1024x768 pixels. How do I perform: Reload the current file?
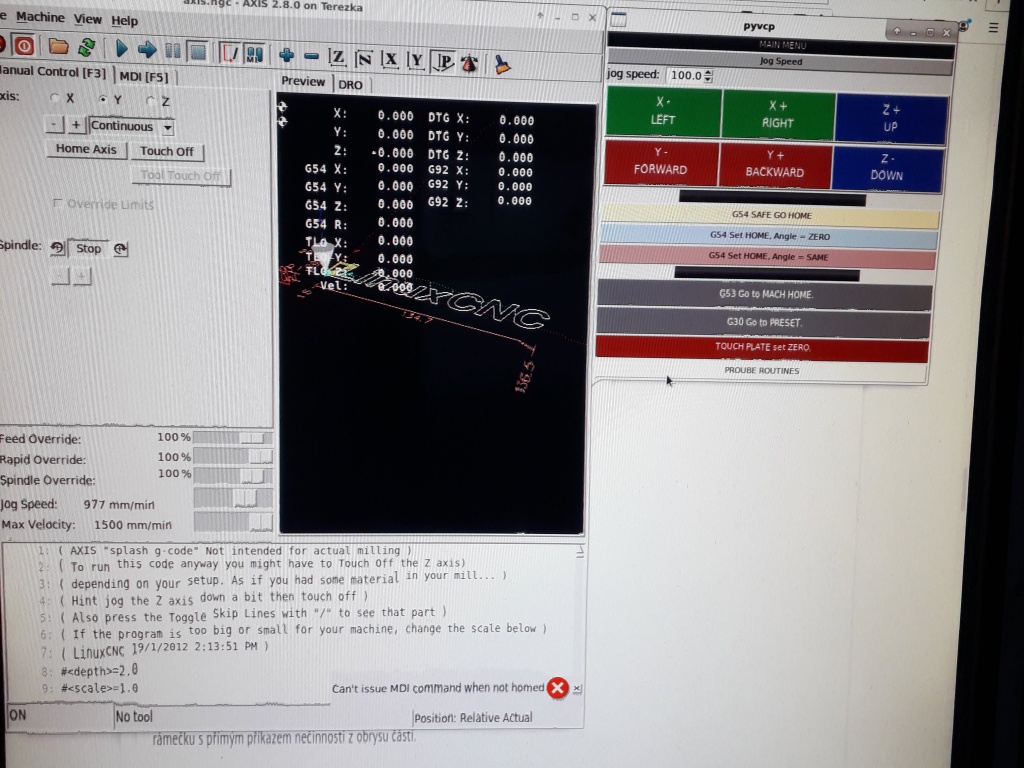[x=87, y=47]
